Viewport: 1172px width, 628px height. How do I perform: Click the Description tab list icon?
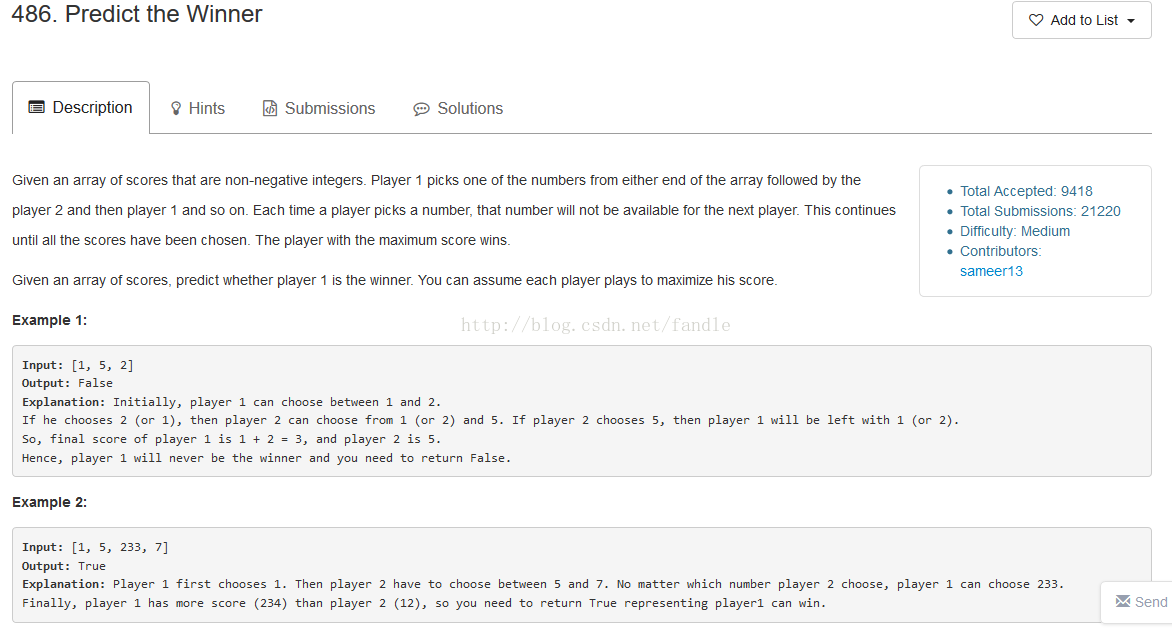point(37,108)
